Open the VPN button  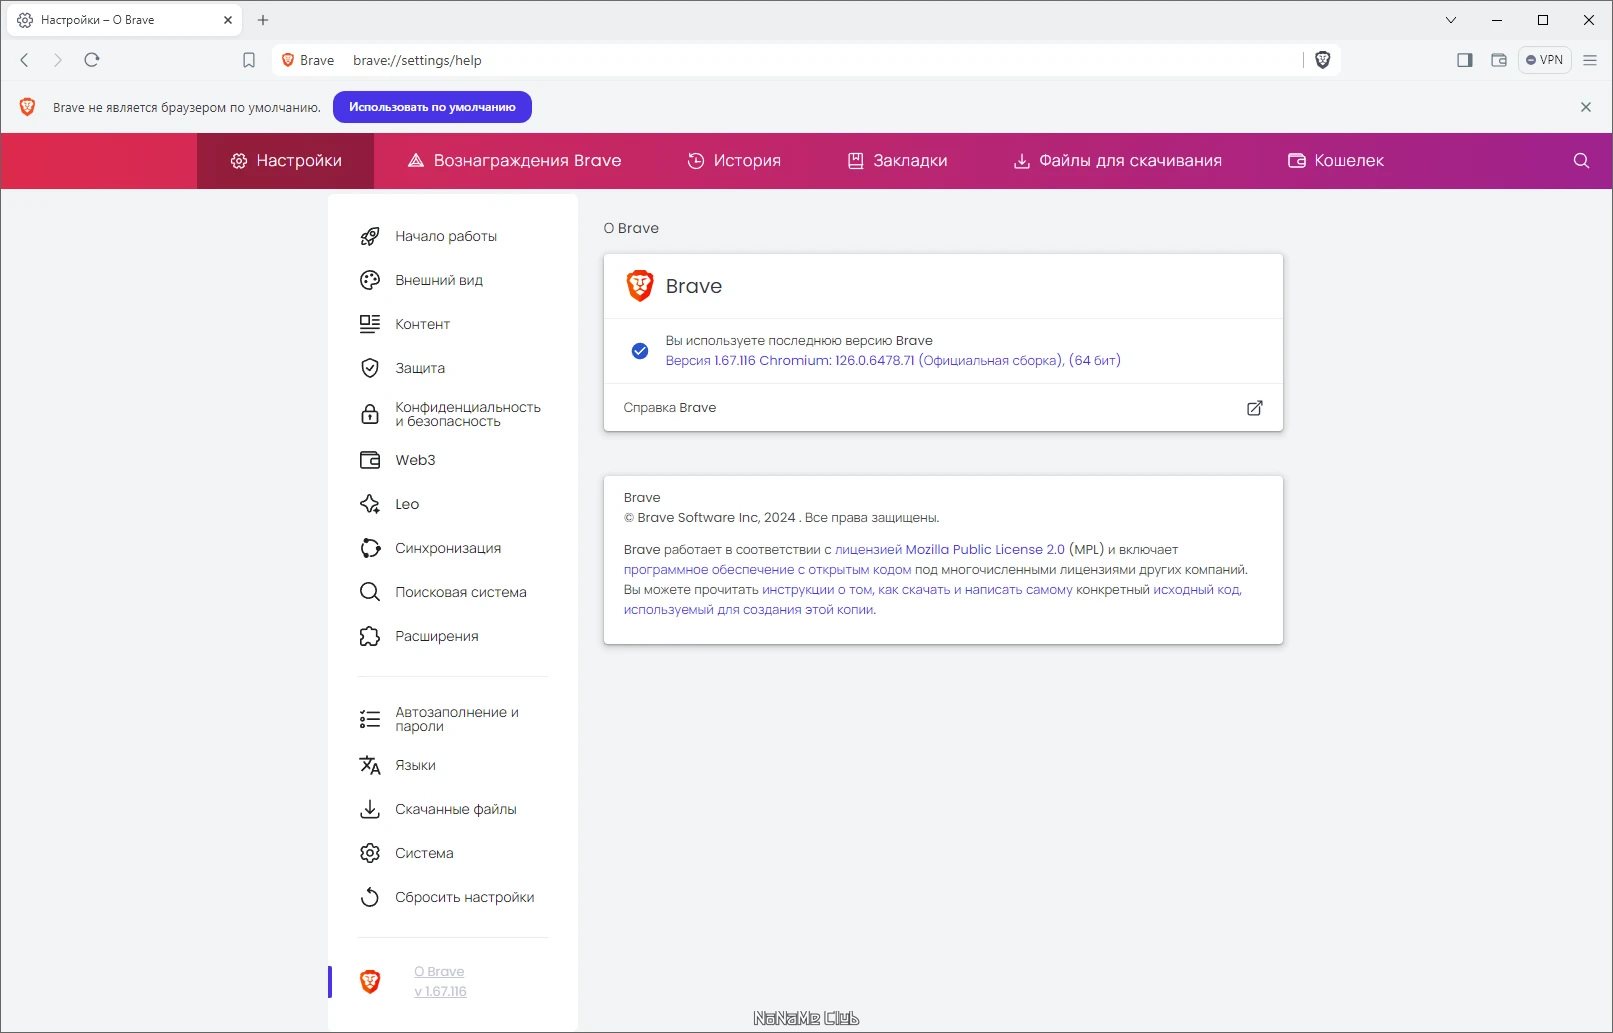click(x=1545, y=60)
